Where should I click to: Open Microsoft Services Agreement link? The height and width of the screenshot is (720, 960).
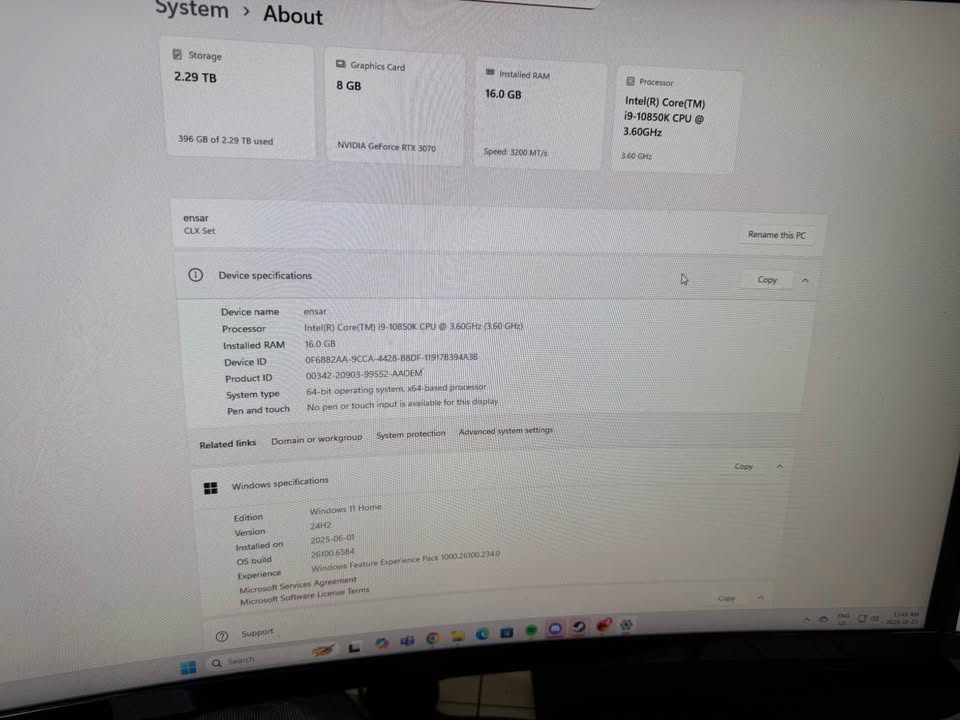tap(298, 585)
